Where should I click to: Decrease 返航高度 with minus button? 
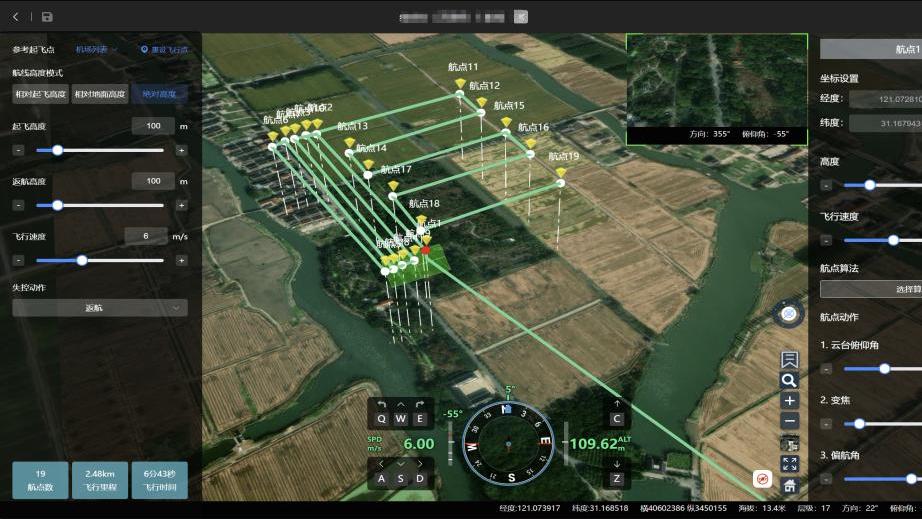(x=19, y=206)
